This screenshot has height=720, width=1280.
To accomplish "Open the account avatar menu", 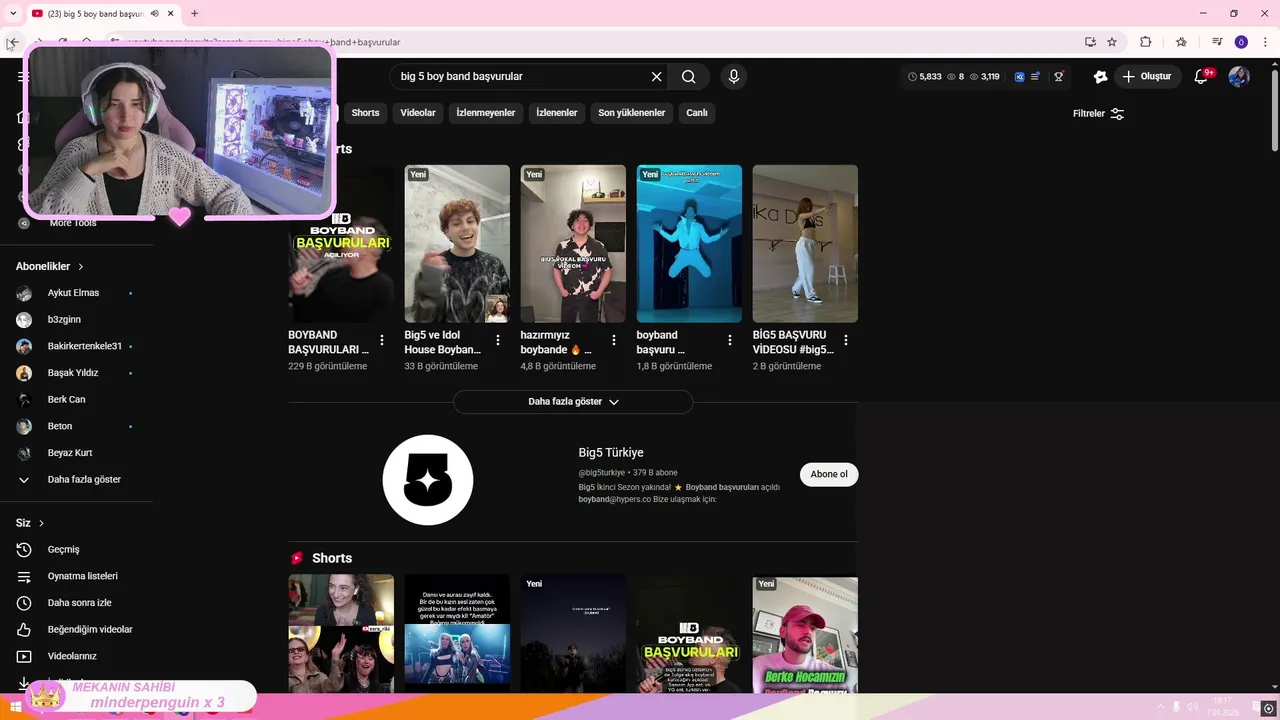I will [x=1239, y=77].
